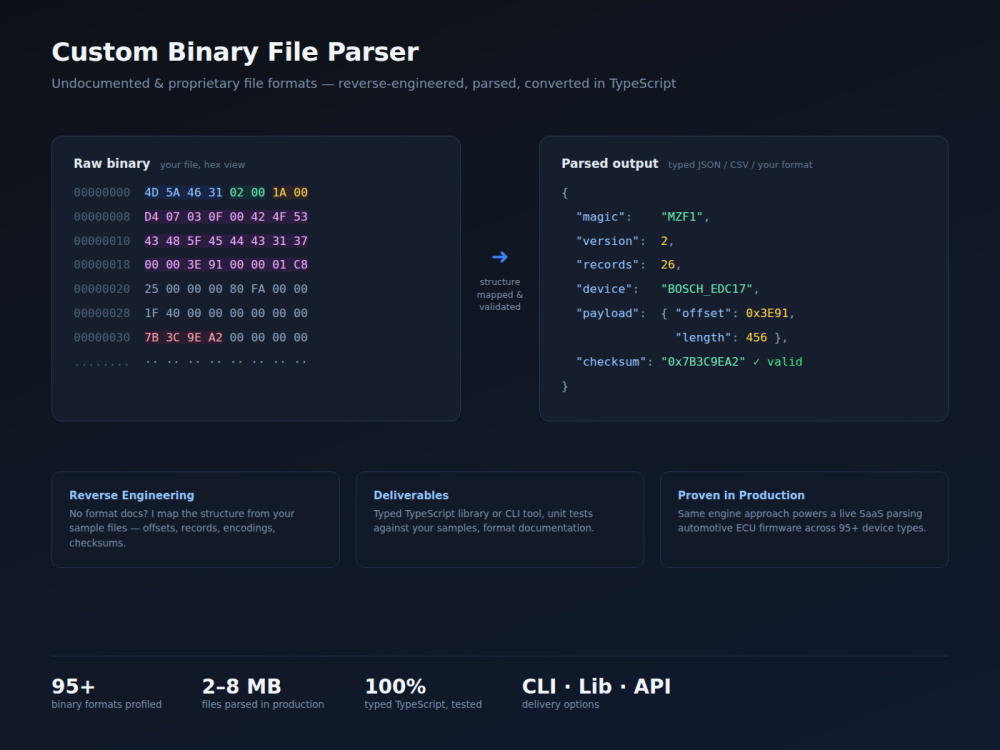
Task: Click hex offset 00000020
Action: tap(102, 289)
